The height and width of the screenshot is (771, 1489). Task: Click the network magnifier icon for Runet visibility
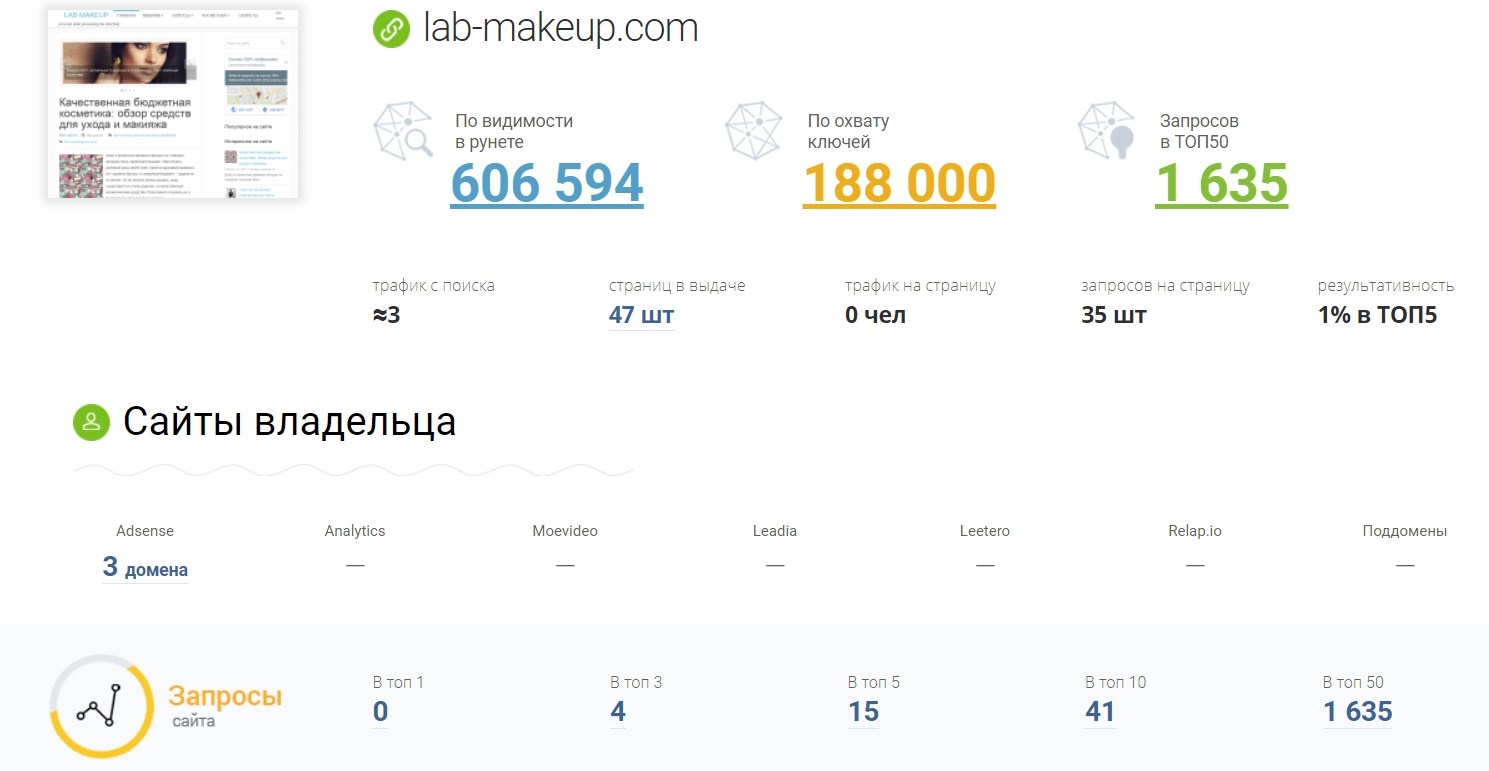[x=403, y=129]
